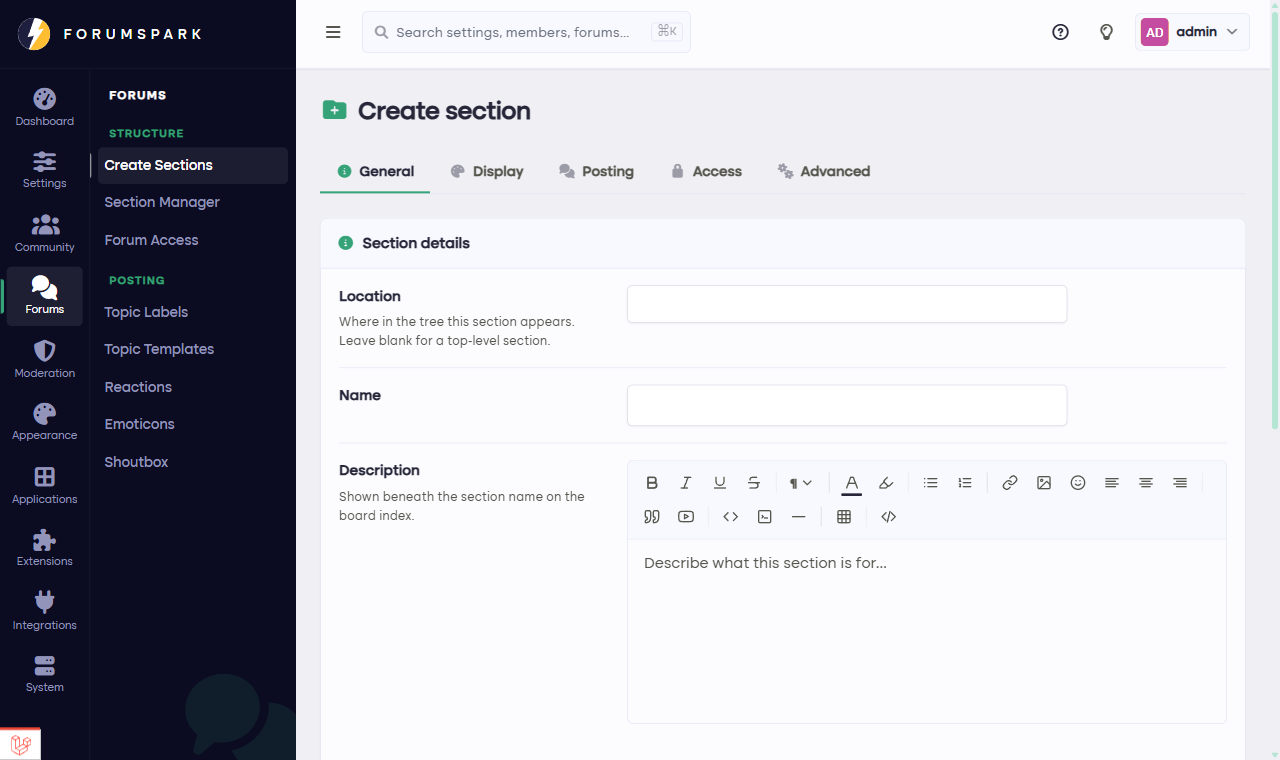Open the Advanced tab

click(x=824, y=171)
